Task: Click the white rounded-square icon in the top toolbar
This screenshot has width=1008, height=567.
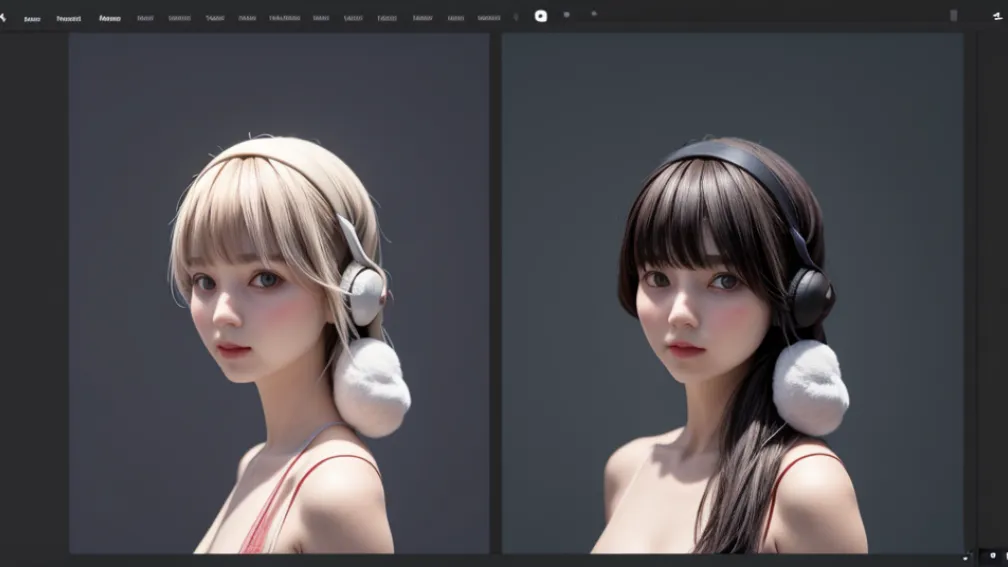Action: pyautogui.click(x=541, y=16)
